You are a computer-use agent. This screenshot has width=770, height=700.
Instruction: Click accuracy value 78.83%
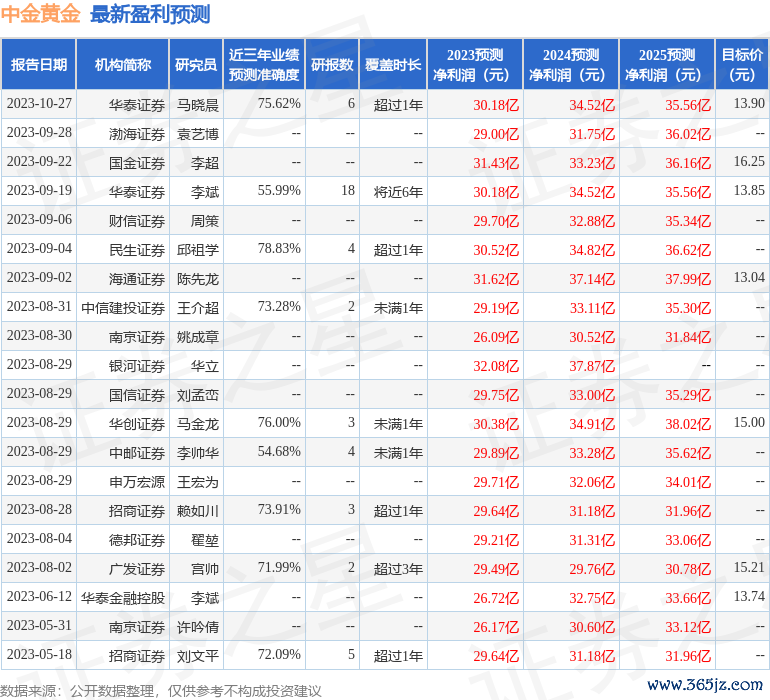pos(279,249)
